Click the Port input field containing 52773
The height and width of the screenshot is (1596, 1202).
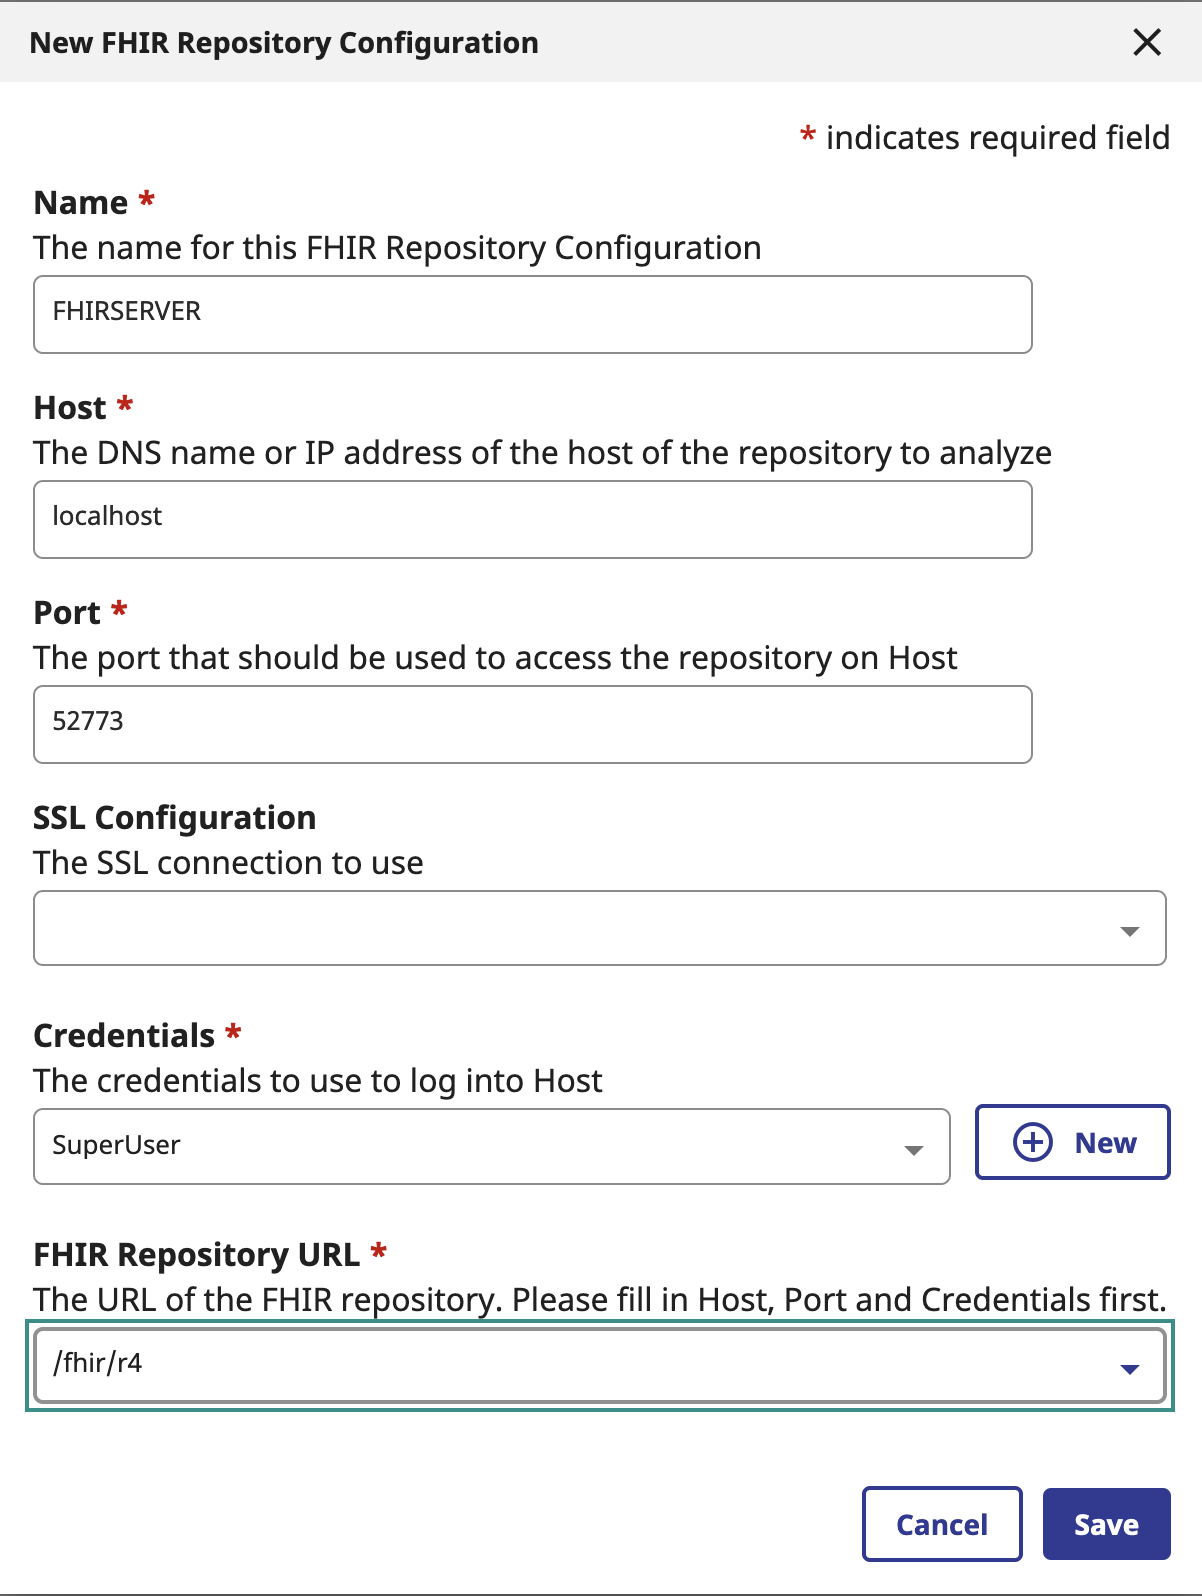tap(533, 724)
